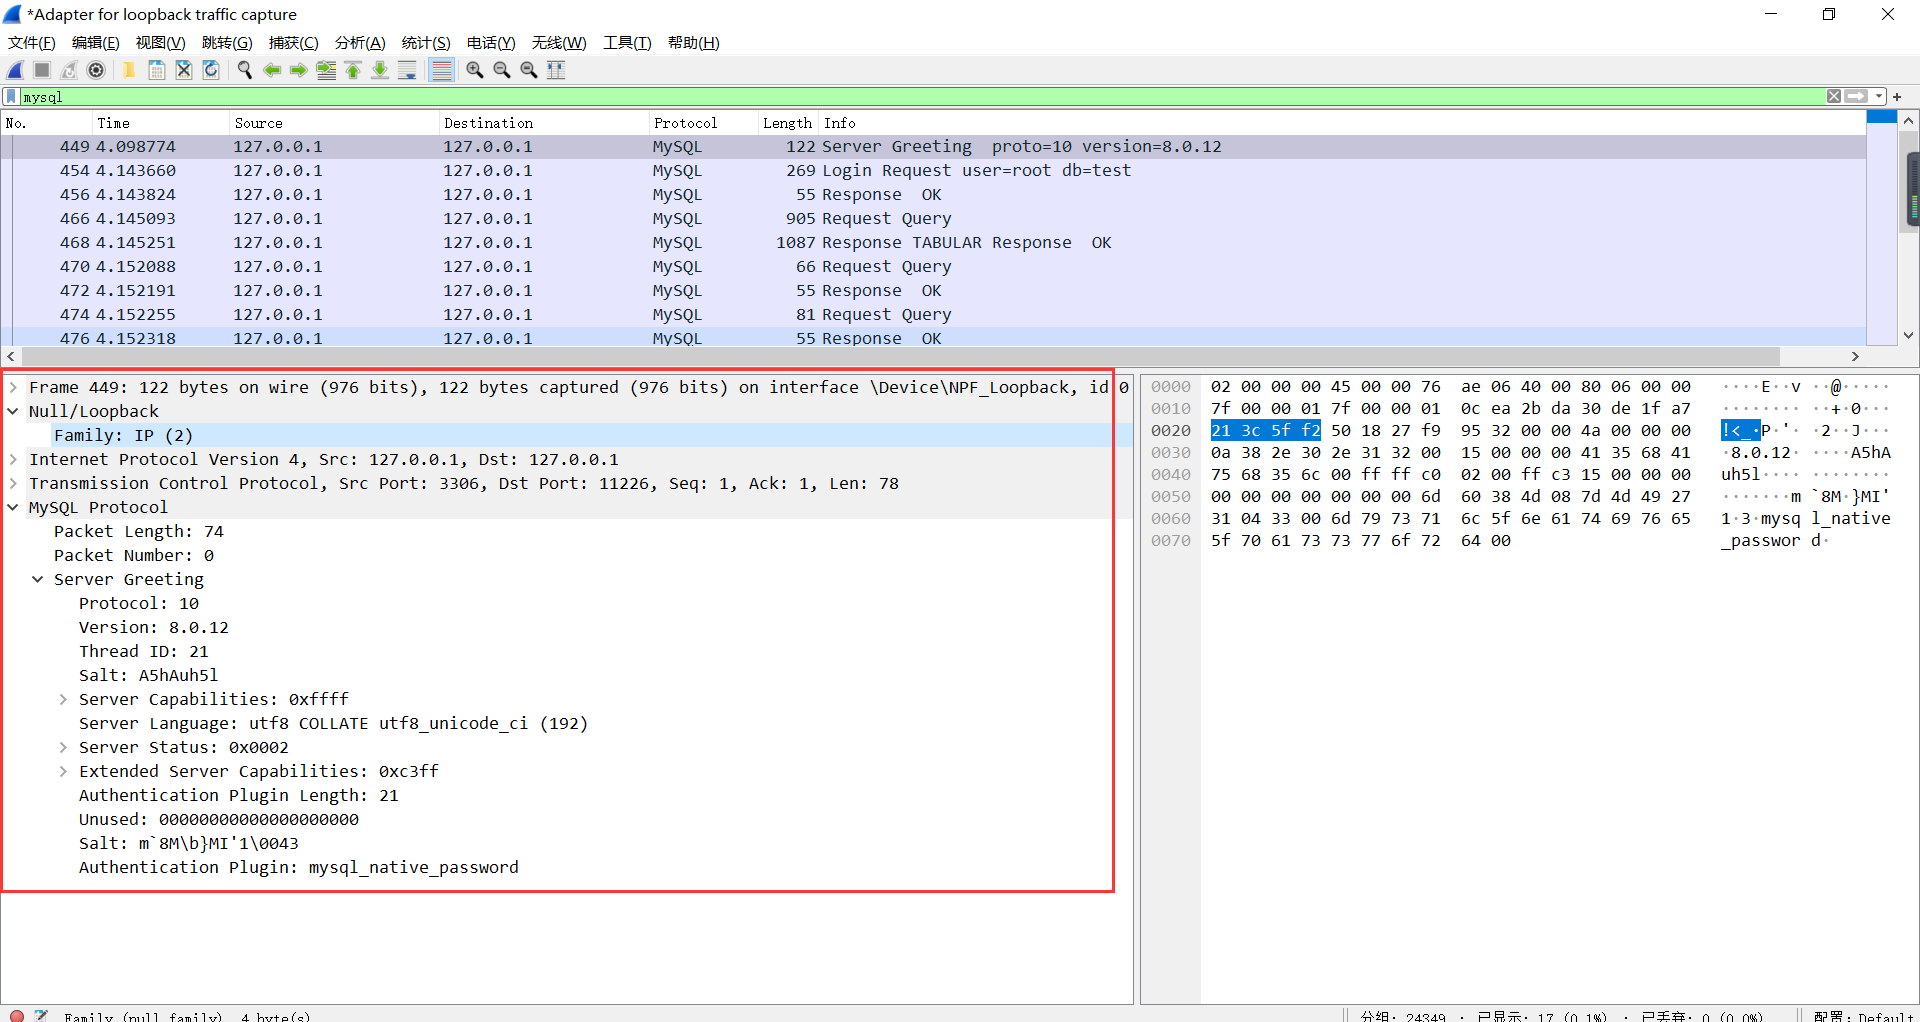Reload the capture file

[211, 70]
